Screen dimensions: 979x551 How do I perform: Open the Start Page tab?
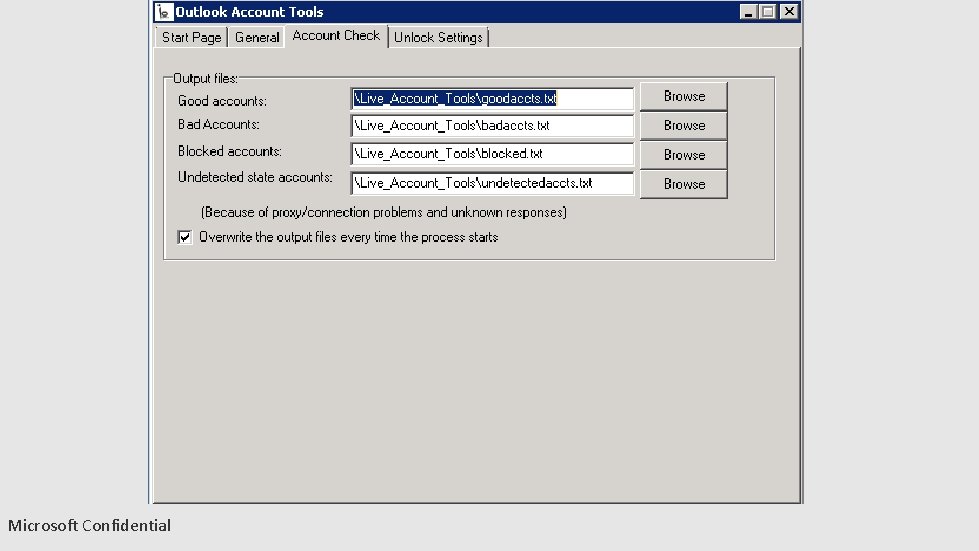[x=191, y=37]
